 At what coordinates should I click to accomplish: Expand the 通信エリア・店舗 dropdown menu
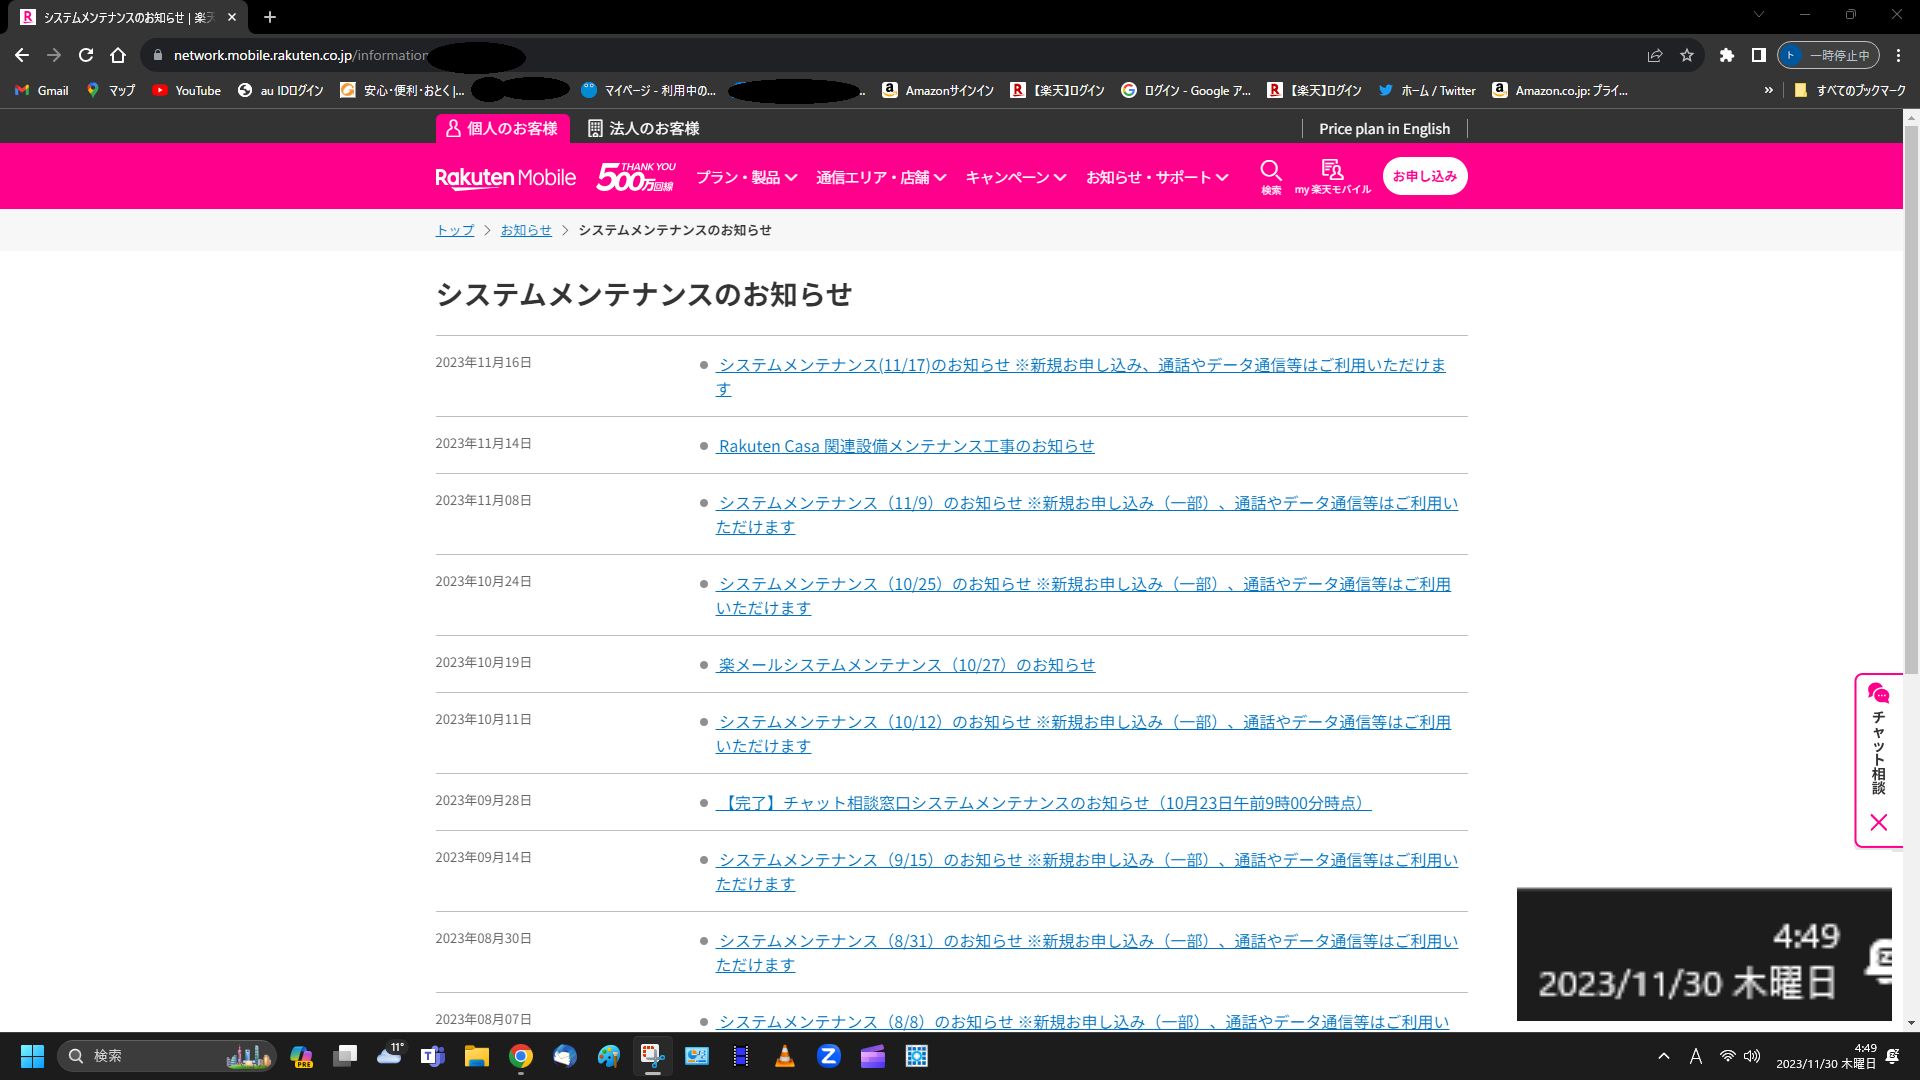click(880, 177)
